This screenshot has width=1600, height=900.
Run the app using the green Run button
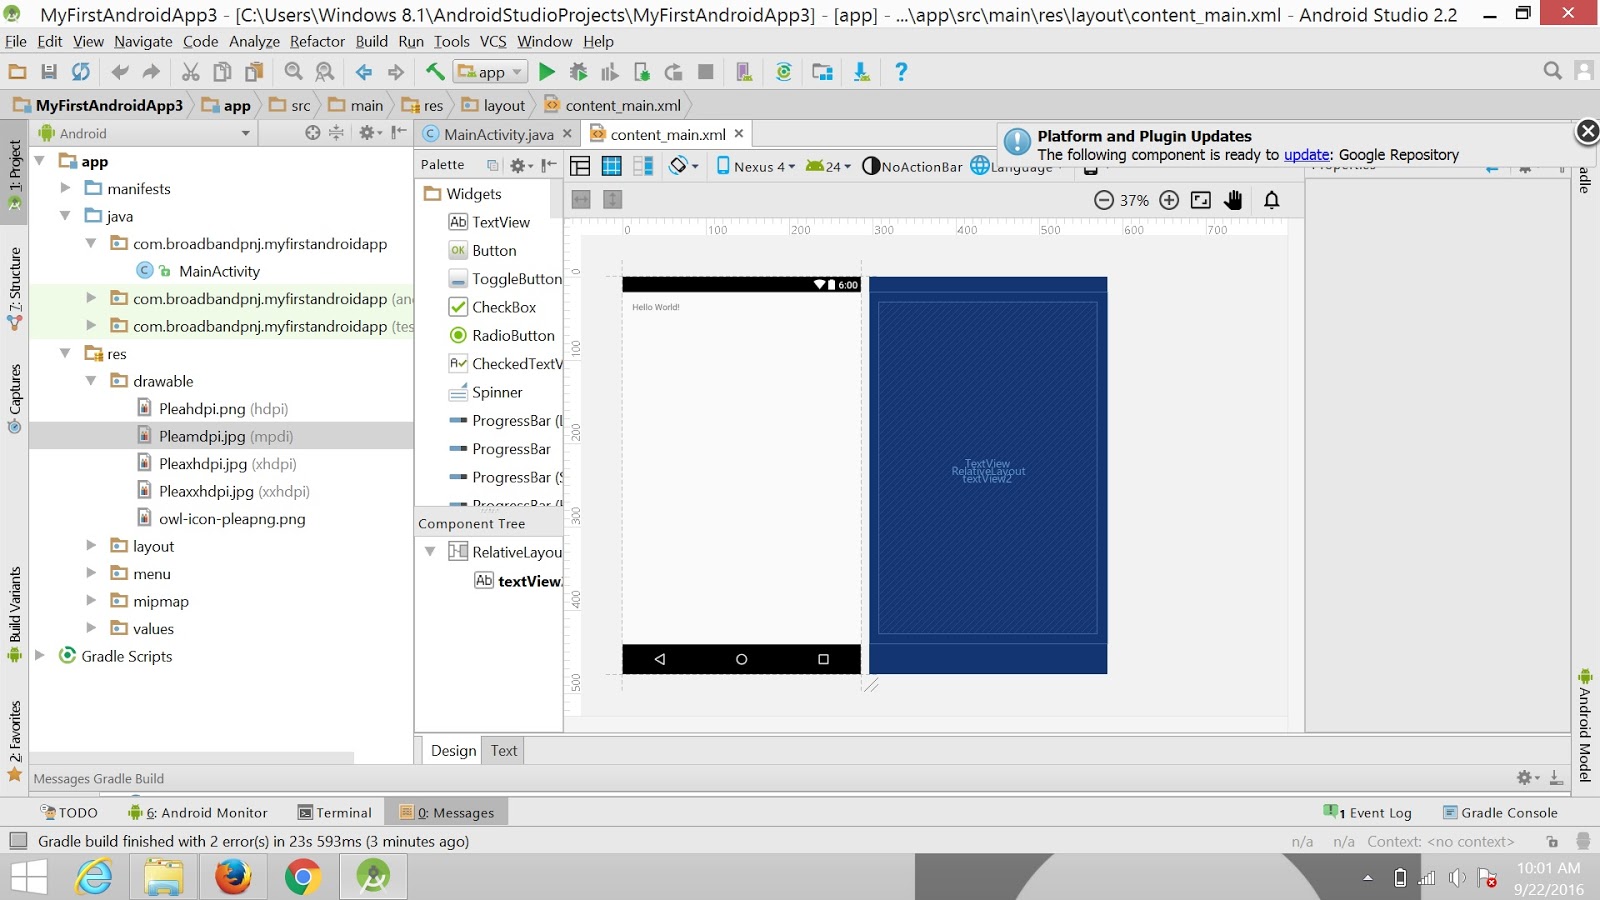(x=546, y=71)
